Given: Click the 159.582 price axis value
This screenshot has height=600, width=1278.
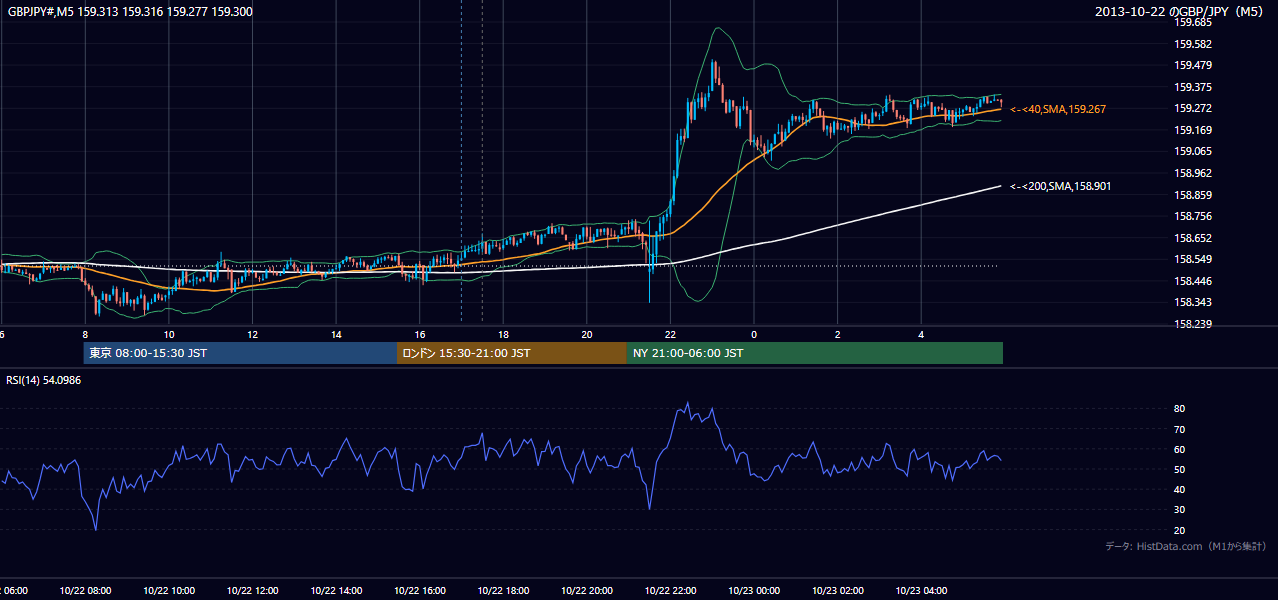Looking at the screenshot, I should pos(1193,44).
